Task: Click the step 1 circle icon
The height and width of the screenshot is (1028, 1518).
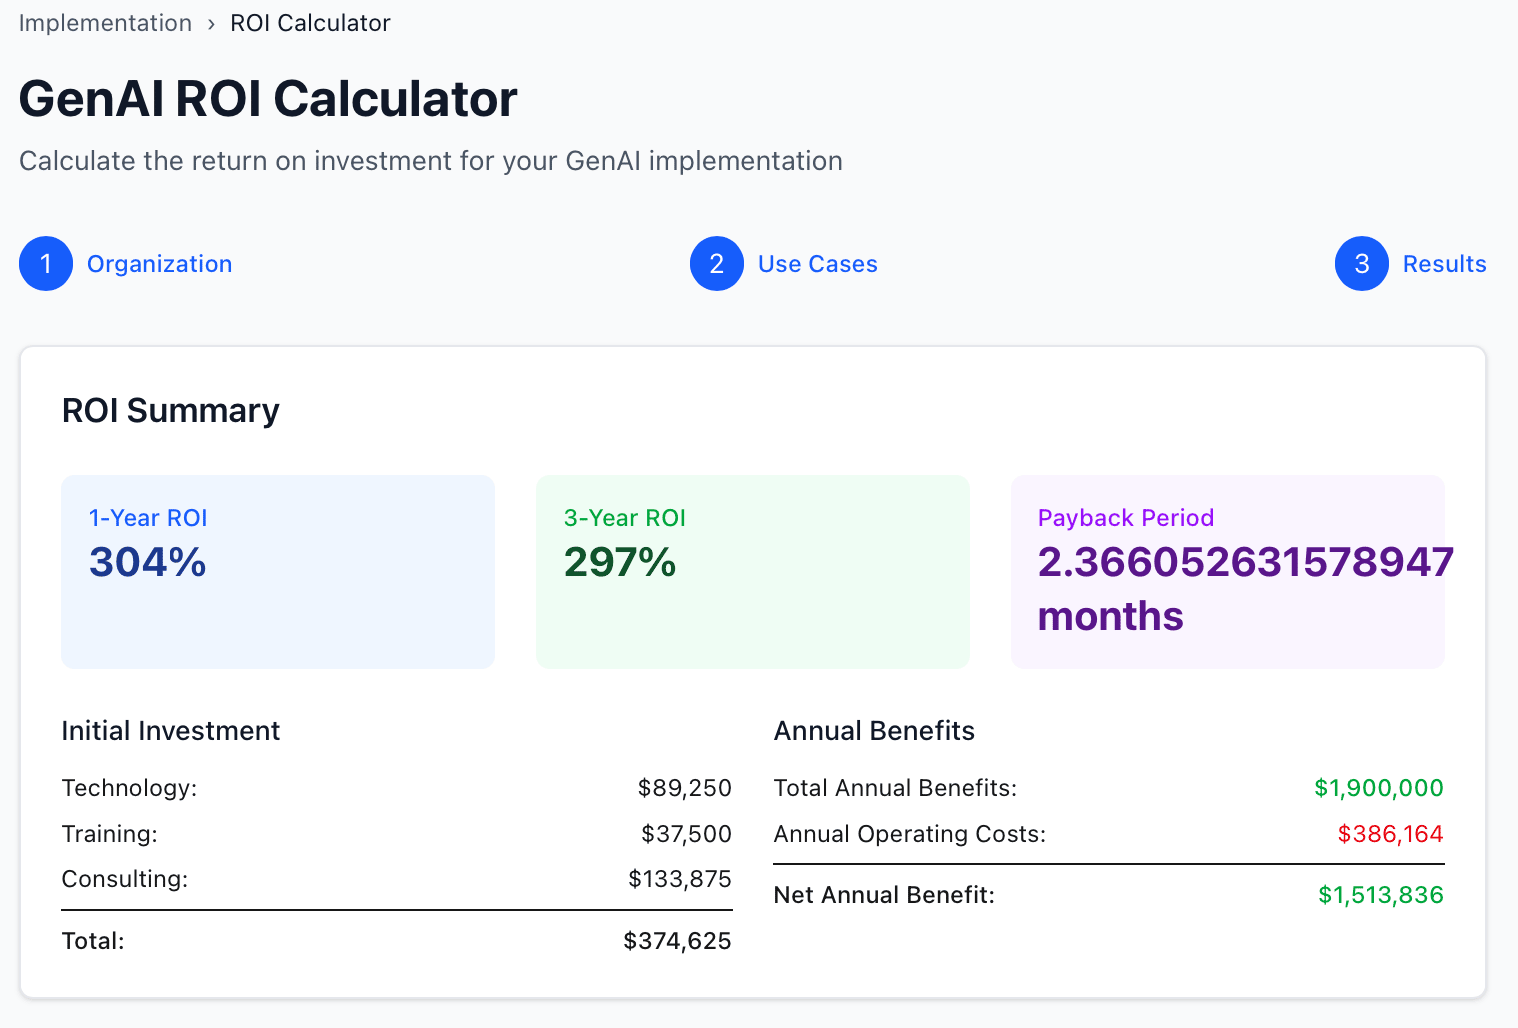Action: point(46,264)
